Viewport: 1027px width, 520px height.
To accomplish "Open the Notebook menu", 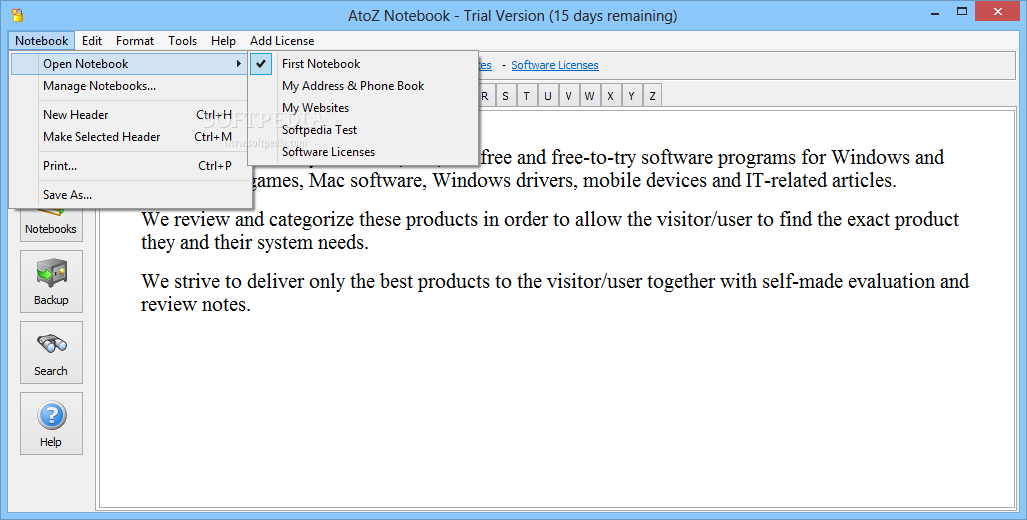I will 42,41.
